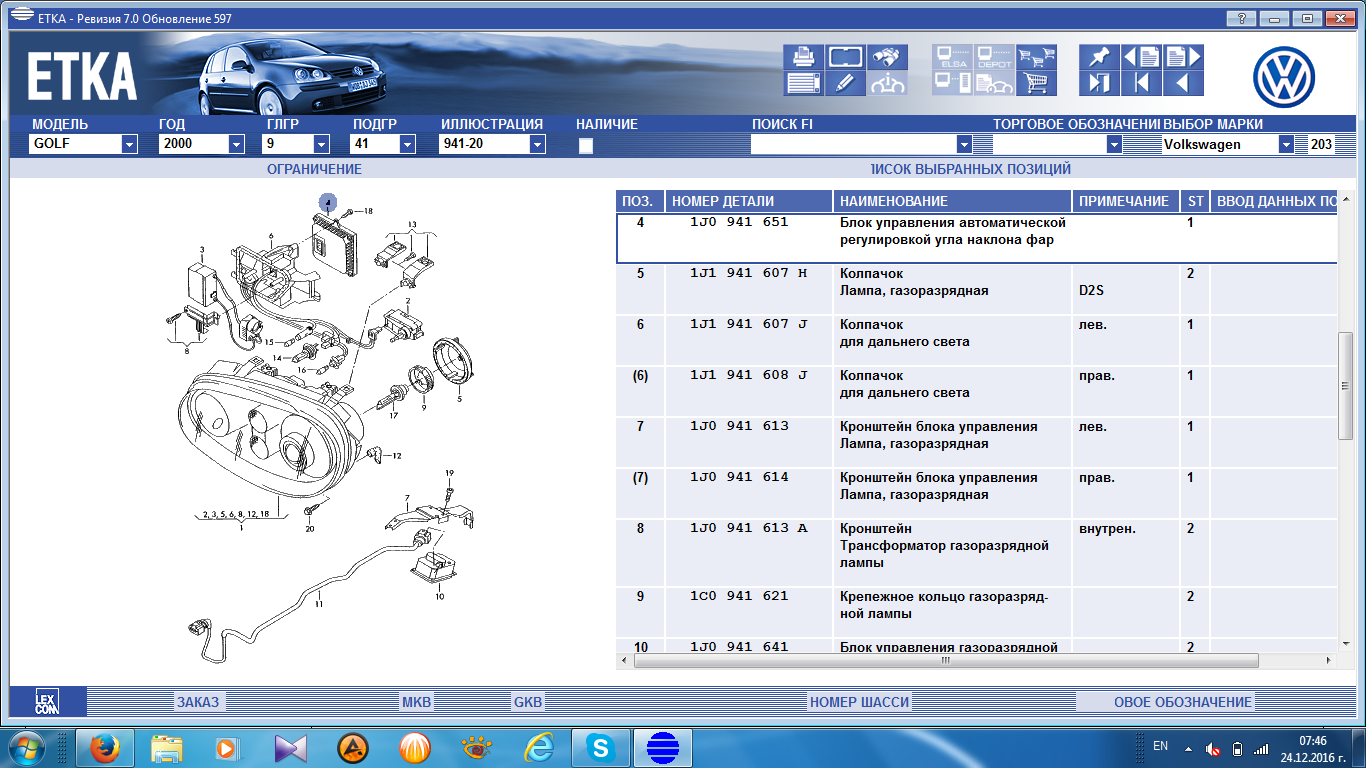The image size is (1366, 784).
Task: Open the Volkswagen brand selection dropdown
Action: point(1286,144)
